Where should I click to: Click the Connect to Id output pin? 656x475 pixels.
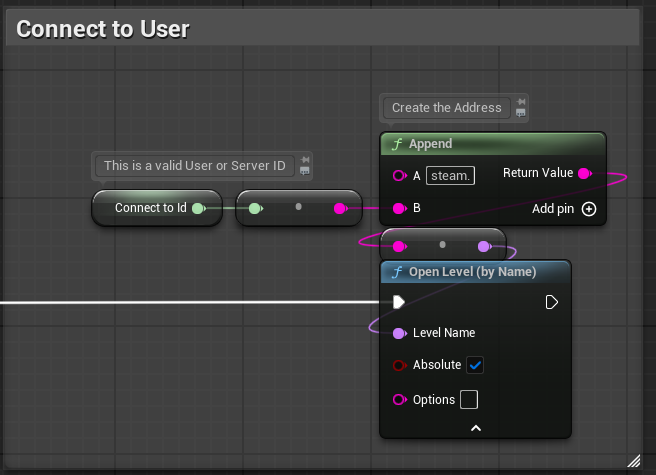[x=198, y=208]
